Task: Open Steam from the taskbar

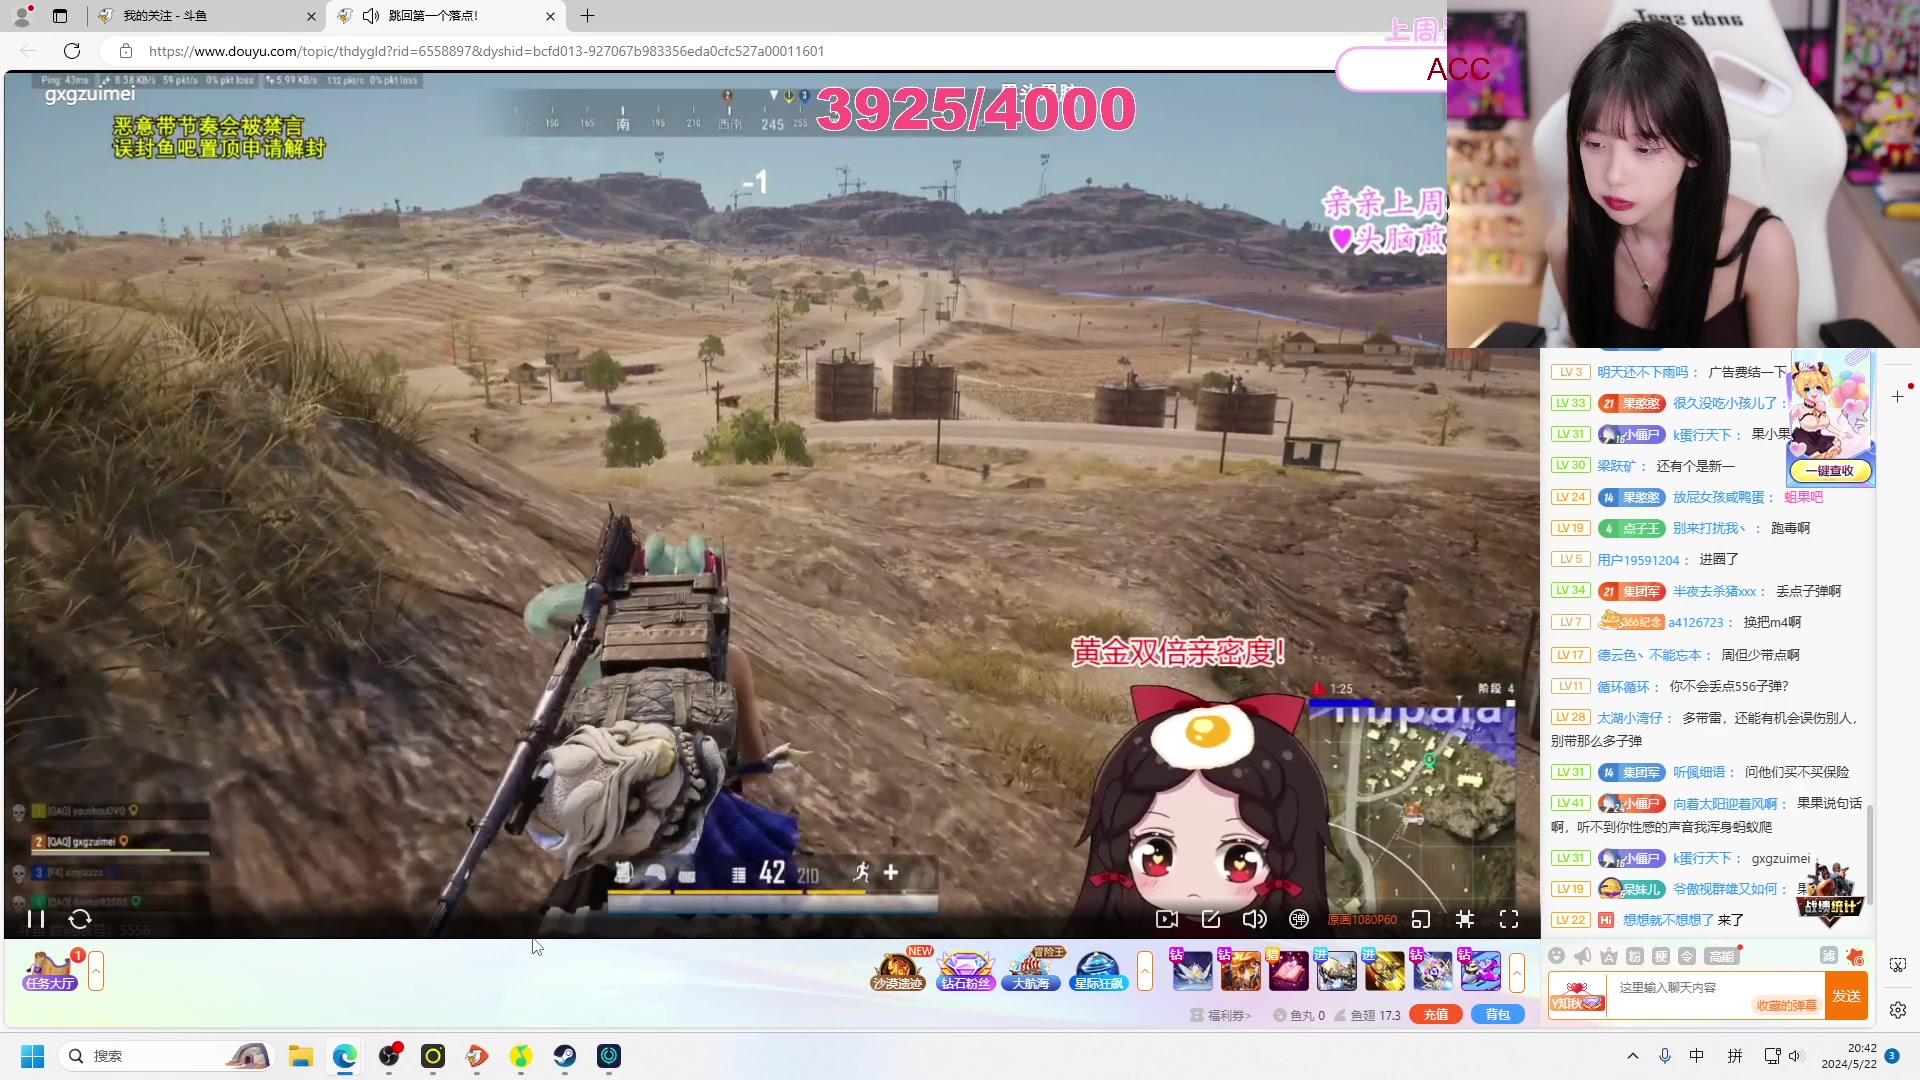Action: [x=565, y=1056]
